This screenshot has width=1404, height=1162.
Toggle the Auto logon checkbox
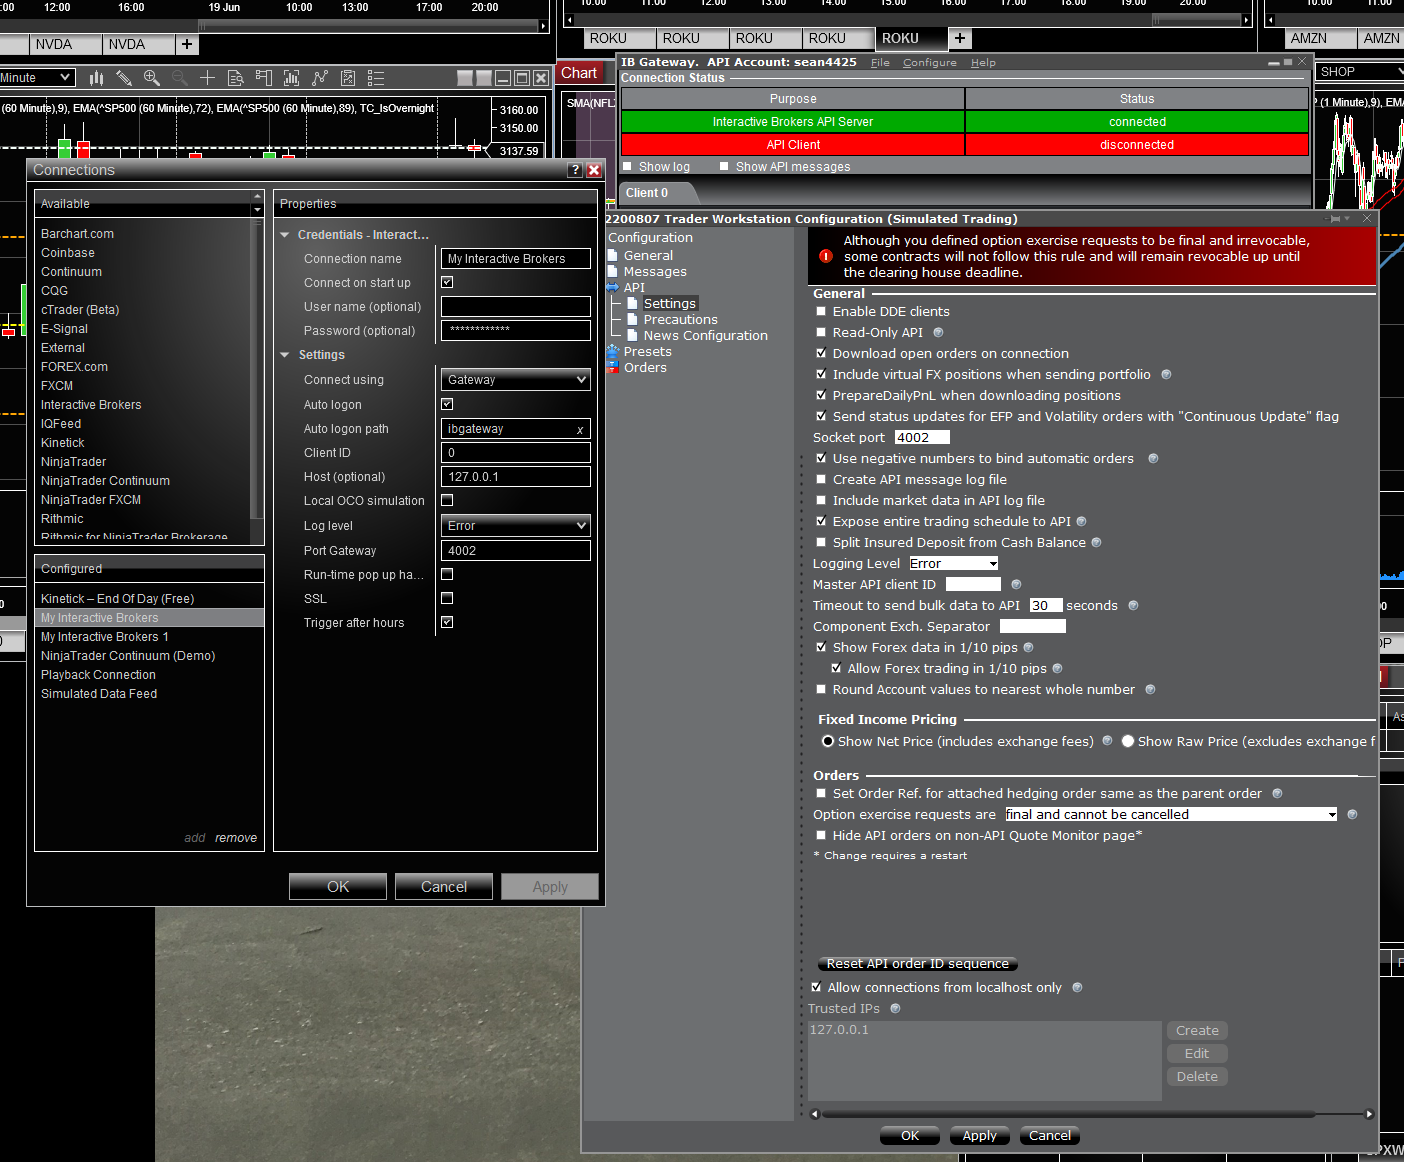pyautogui.click(x=447, y=405)
